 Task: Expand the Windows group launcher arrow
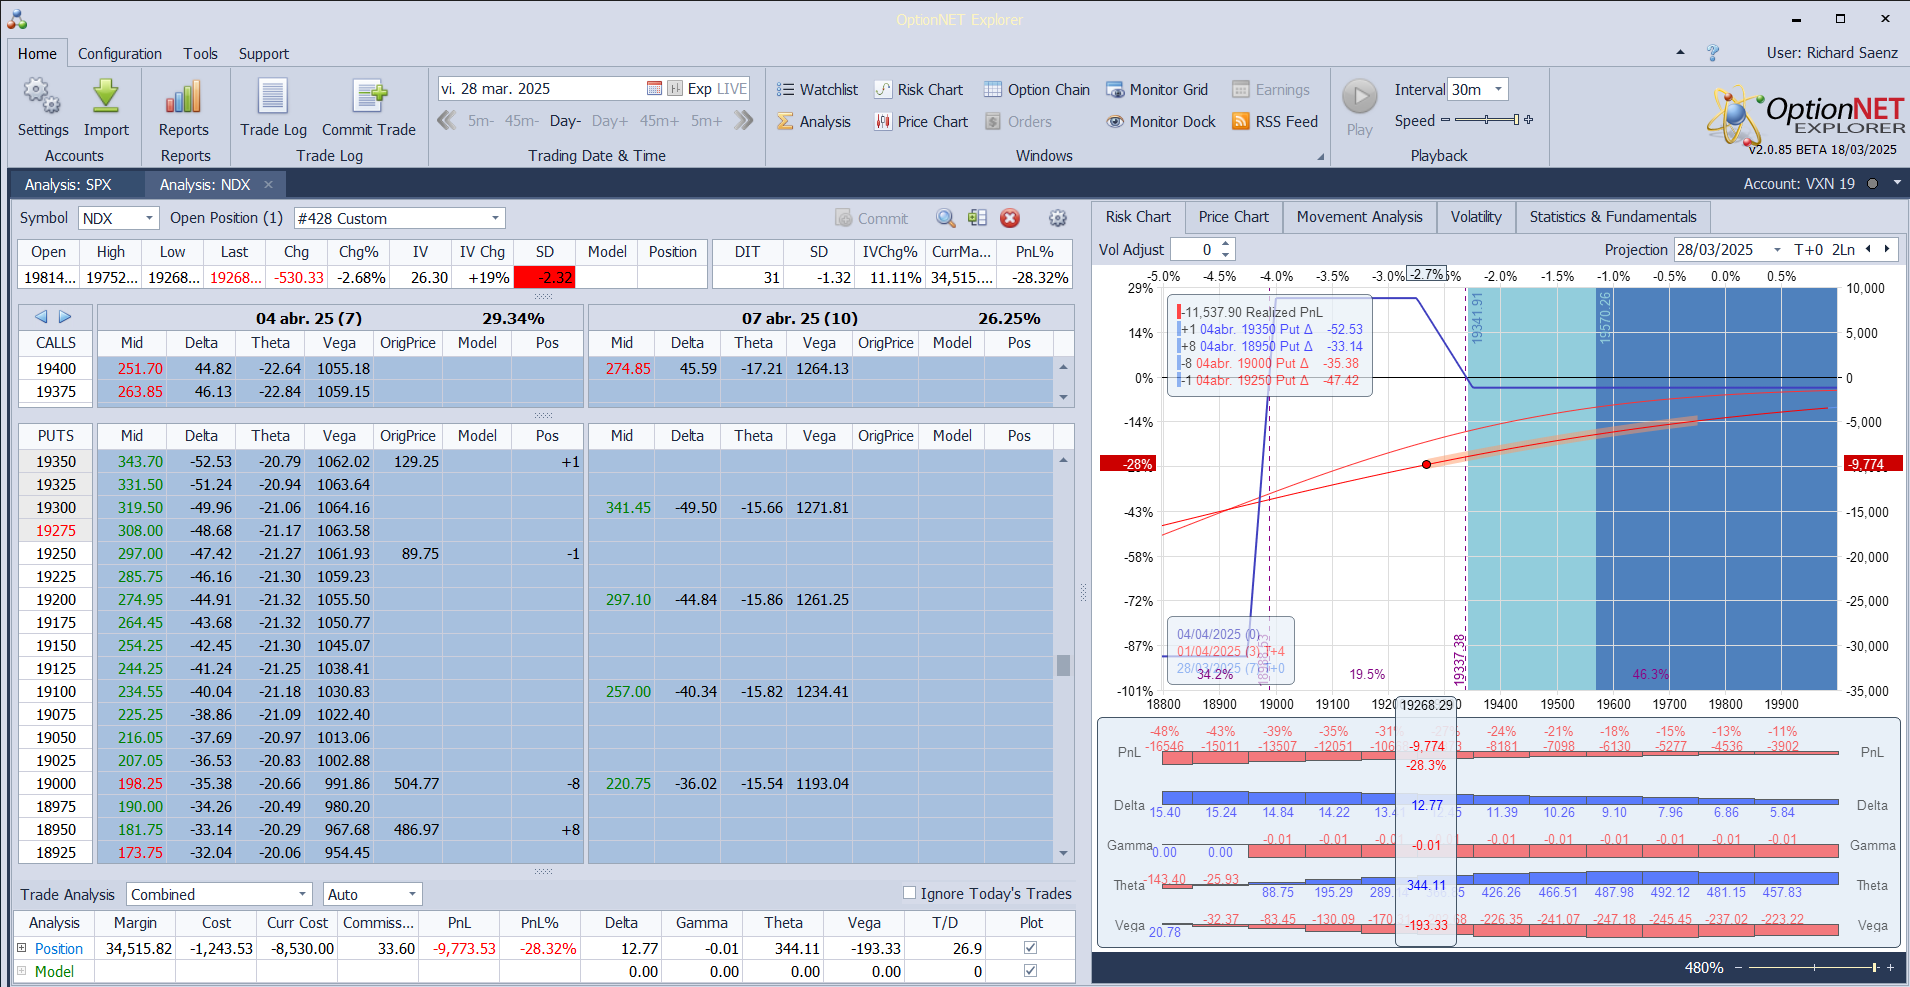(1321, 157)
